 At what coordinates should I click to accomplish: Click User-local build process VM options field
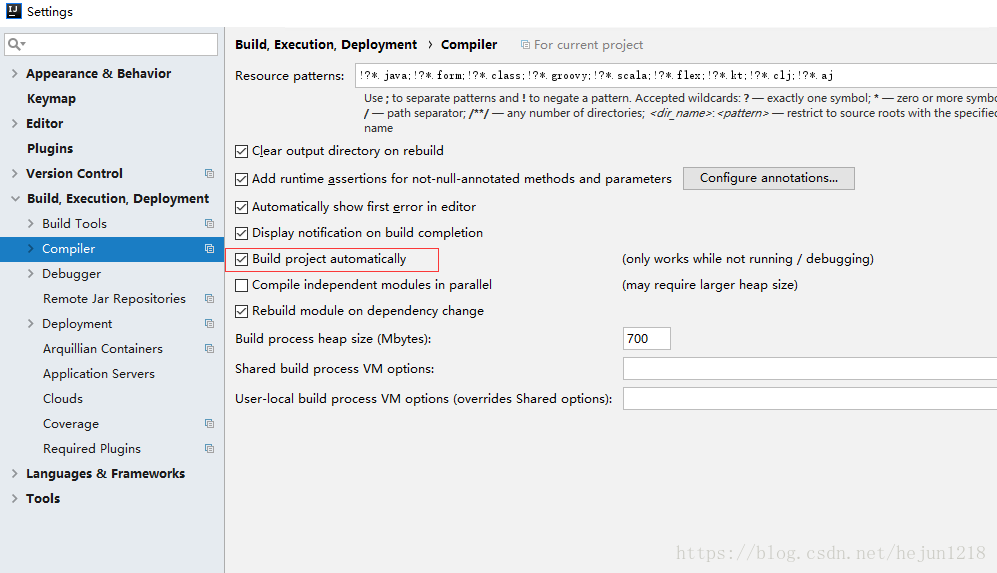810,399
